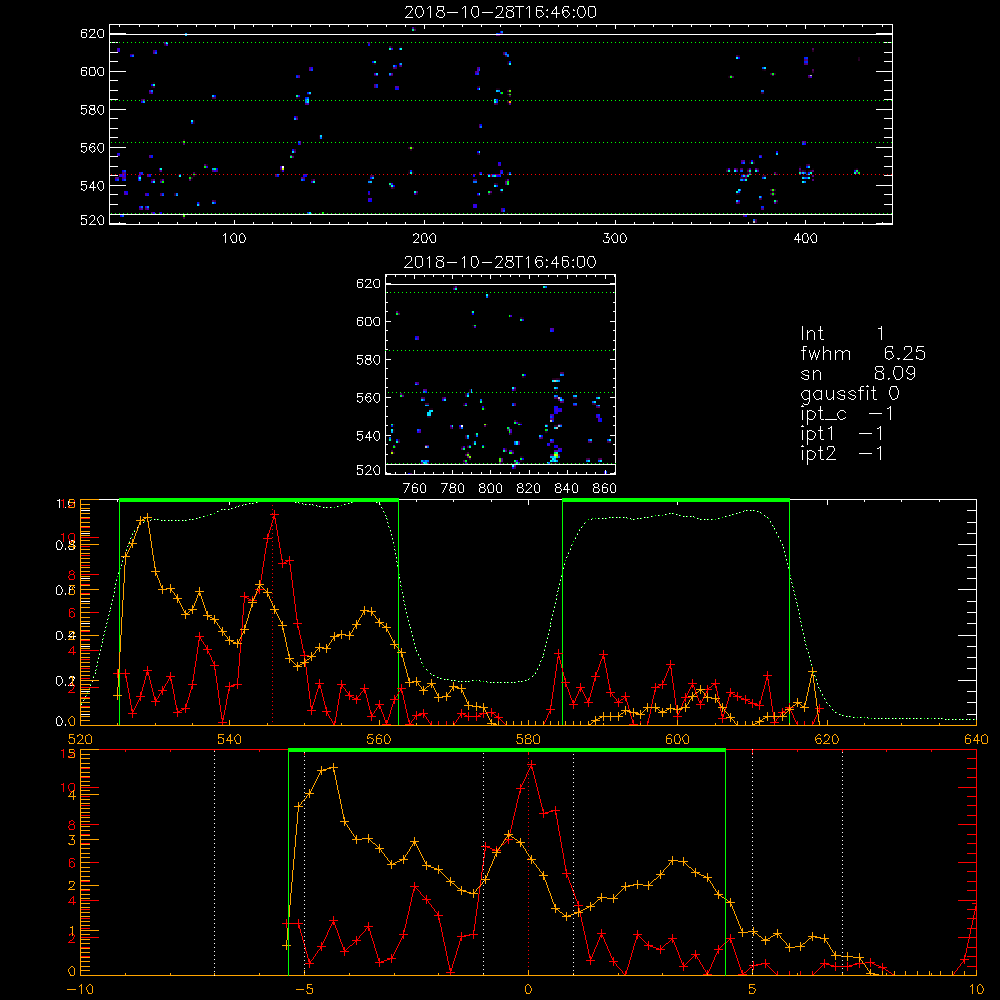Click the red dotted horizontal line in top image
This screenshot has height=1000, width=1000.
point(501,175)
